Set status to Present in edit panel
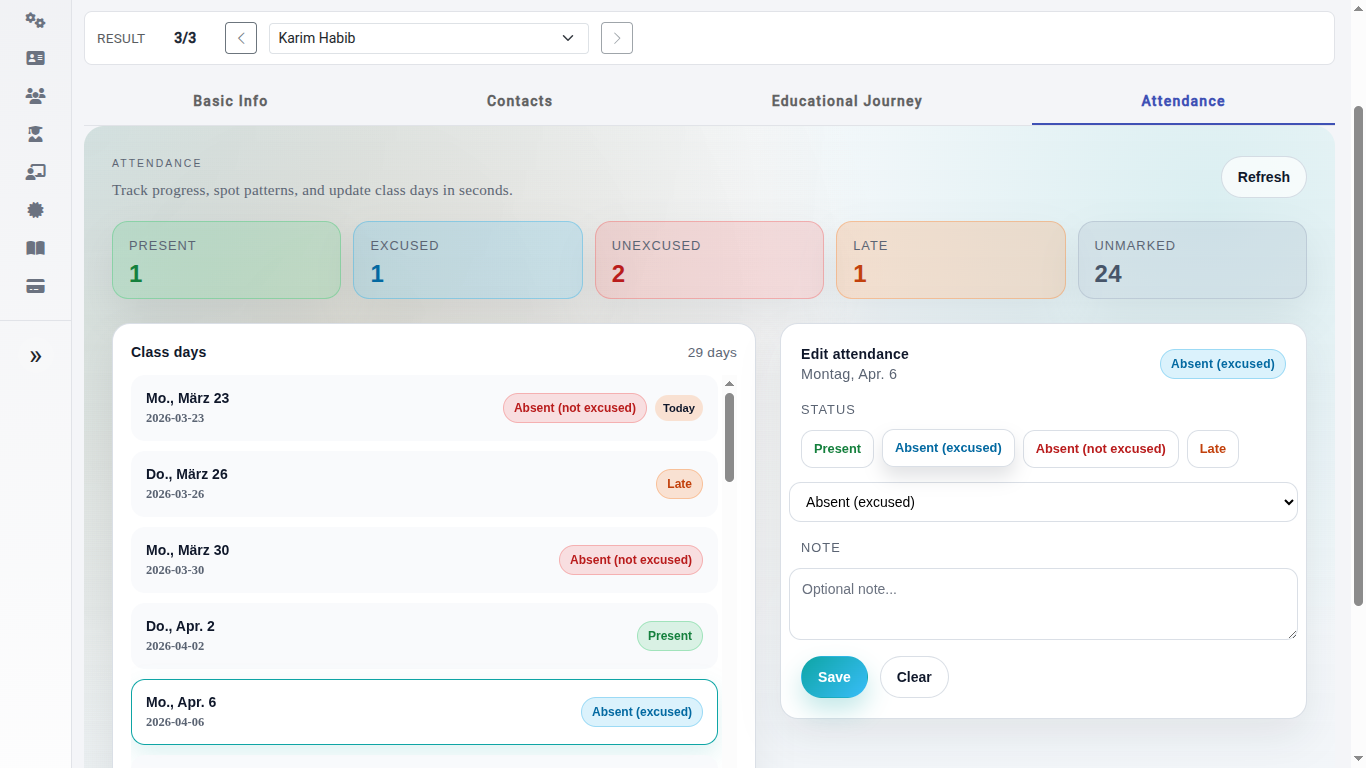The width and height of the screenshot is (1366, 768). [837, 449]
